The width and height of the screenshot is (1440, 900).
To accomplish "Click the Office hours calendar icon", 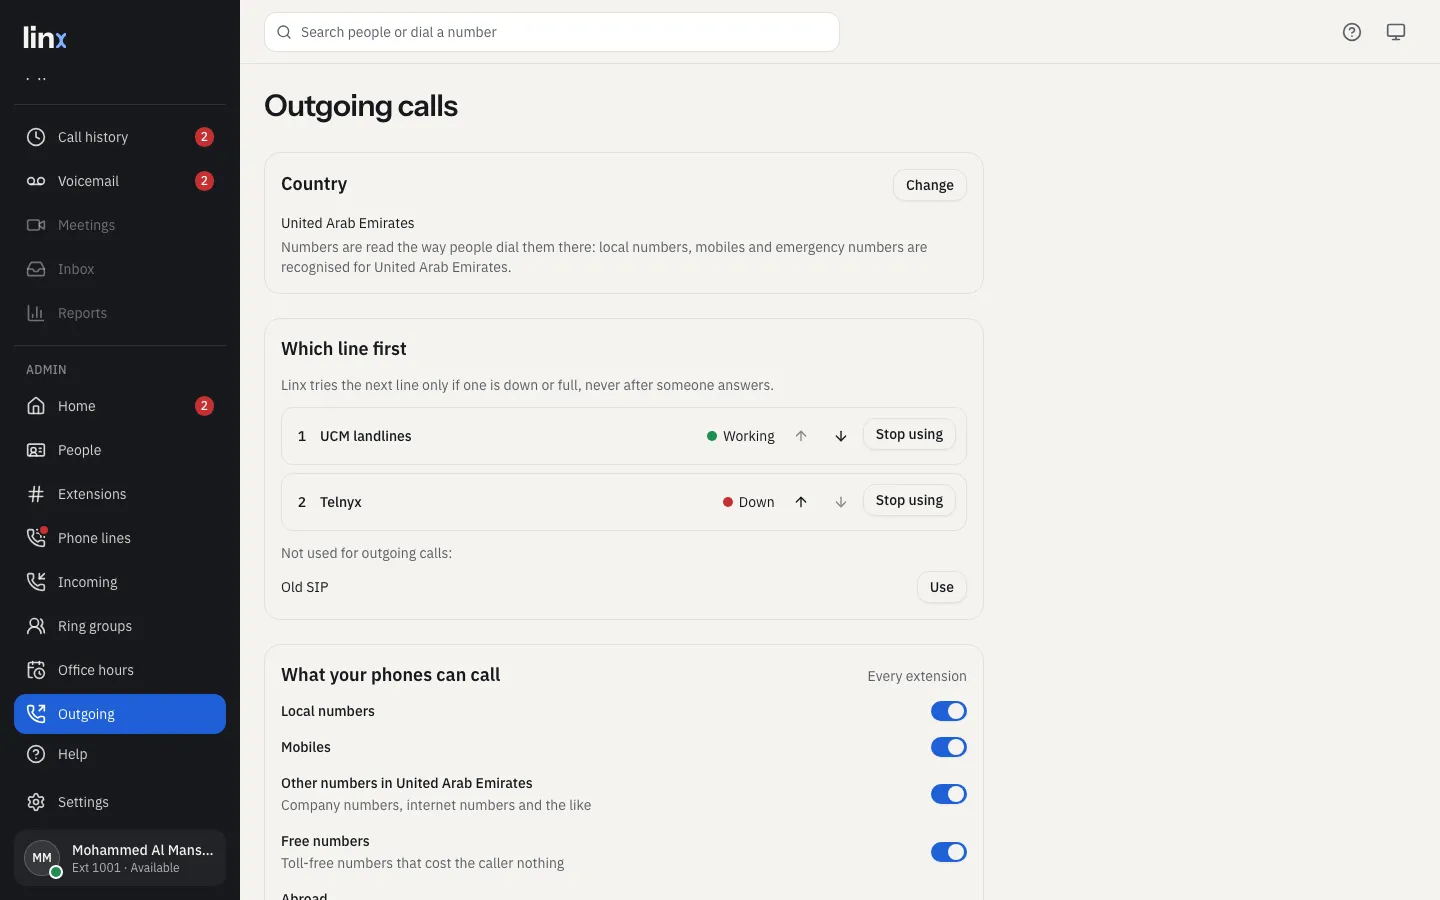I will pyautogui.click(x=36, y=670).
